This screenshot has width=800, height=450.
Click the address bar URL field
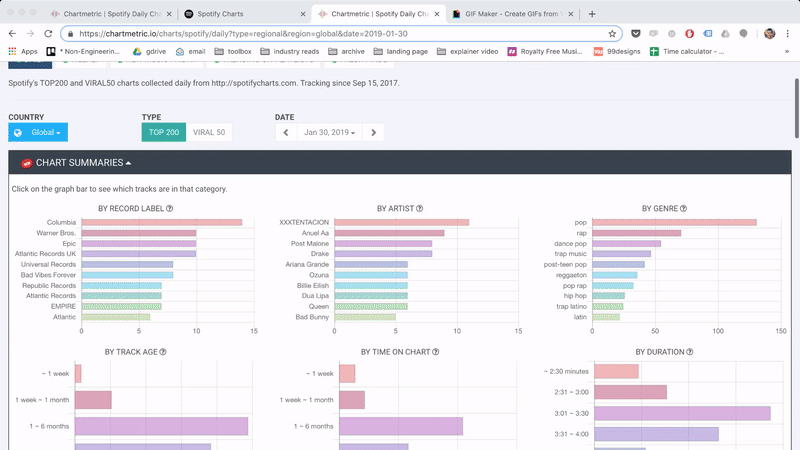341,34
